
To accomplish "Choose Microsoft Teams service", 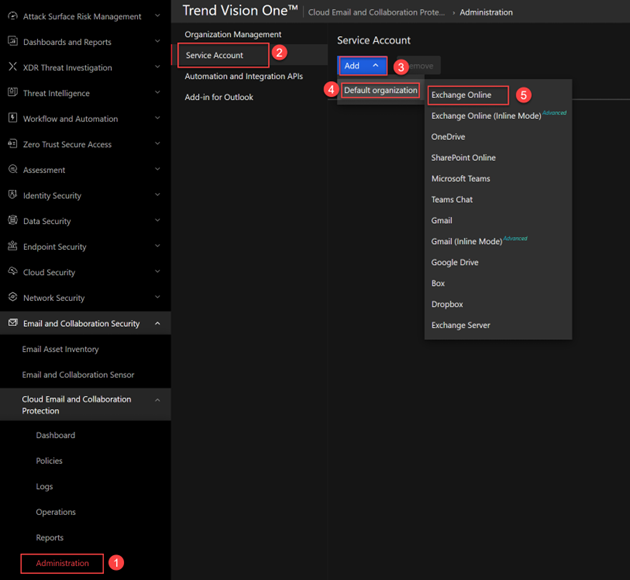I will point(460,179).
